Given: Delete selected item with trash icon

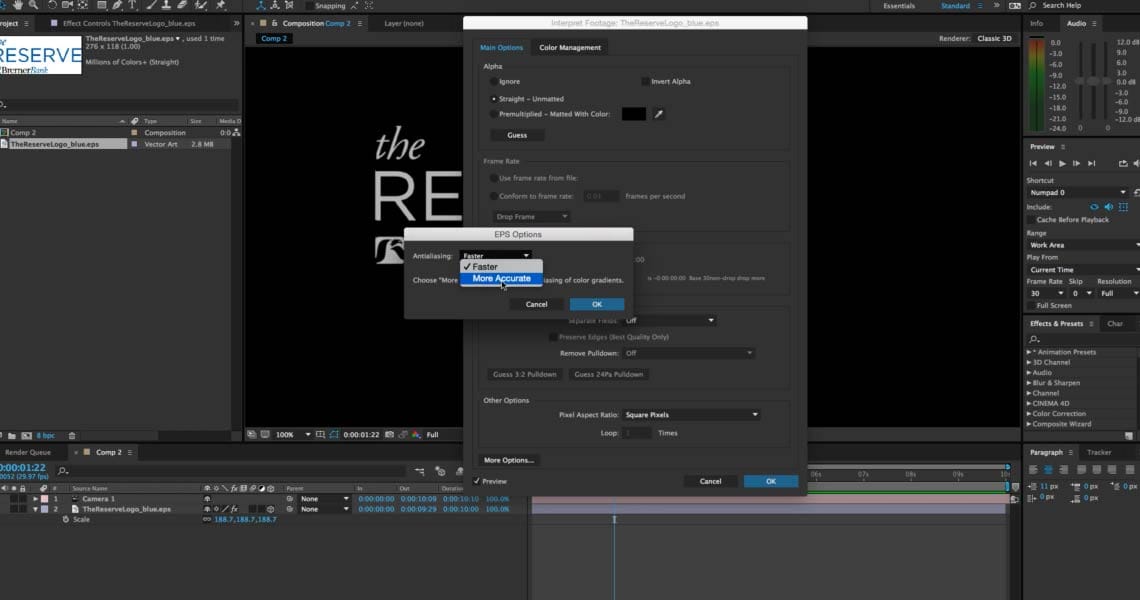Looking at the screenshot, I should point(74,436).
